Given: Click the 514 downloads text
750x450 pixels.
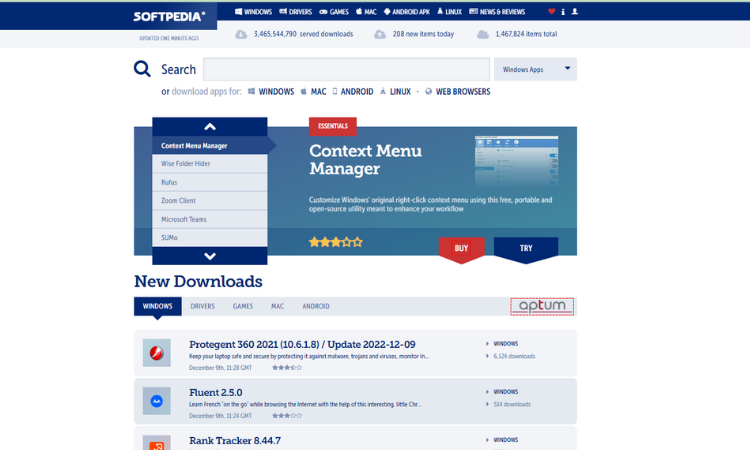Looking at the screenshot, I should tap(512, 404).
